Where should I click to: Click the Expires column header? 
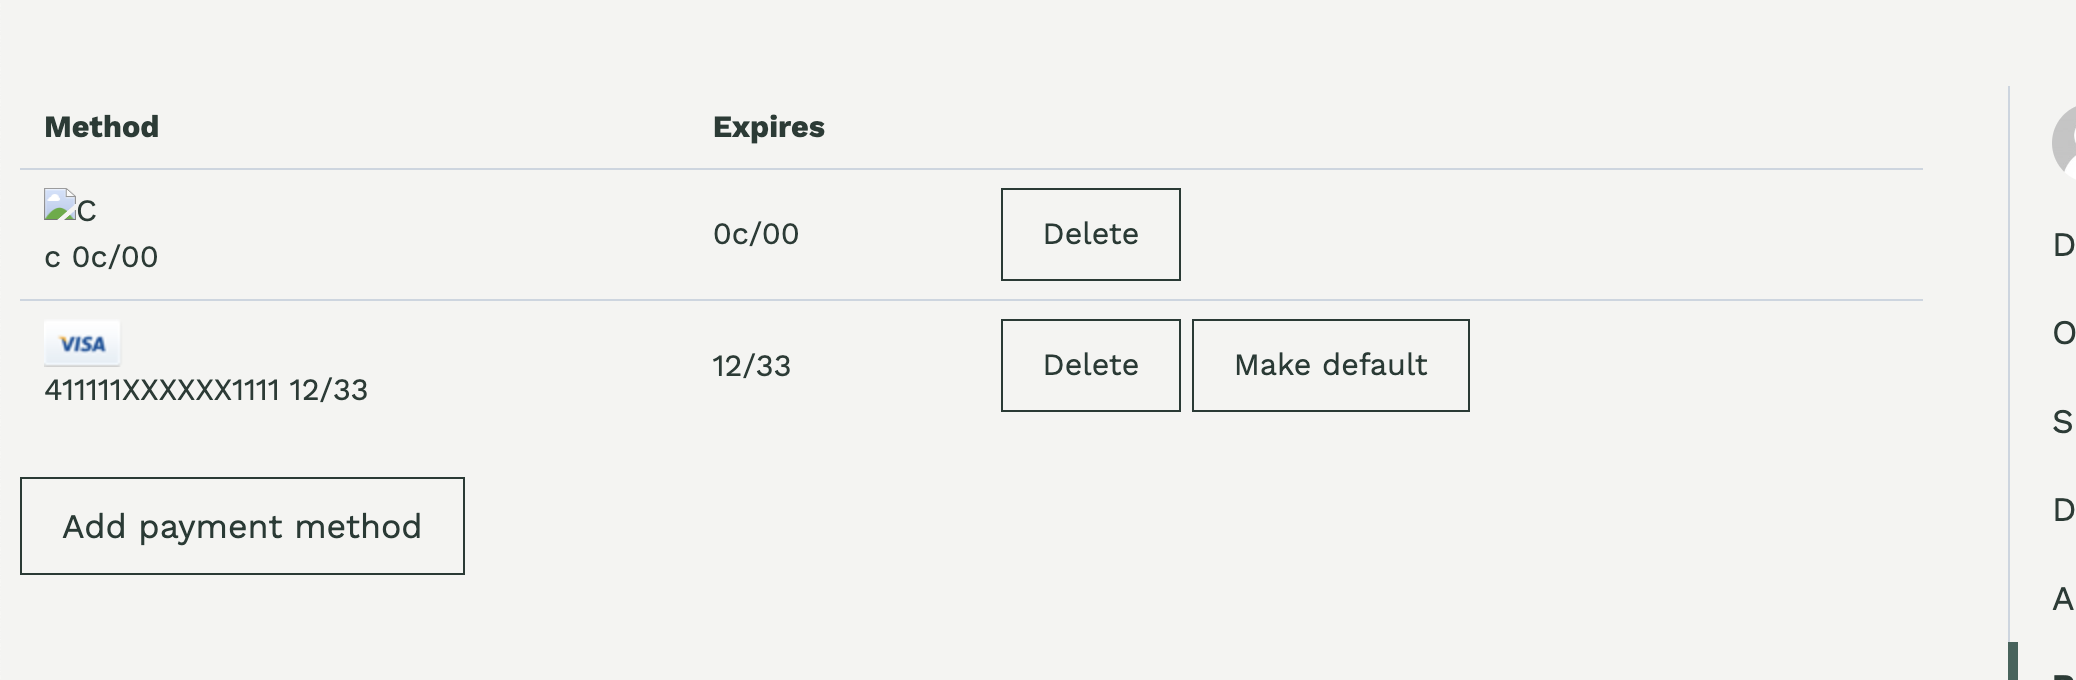tap(768, 126)
